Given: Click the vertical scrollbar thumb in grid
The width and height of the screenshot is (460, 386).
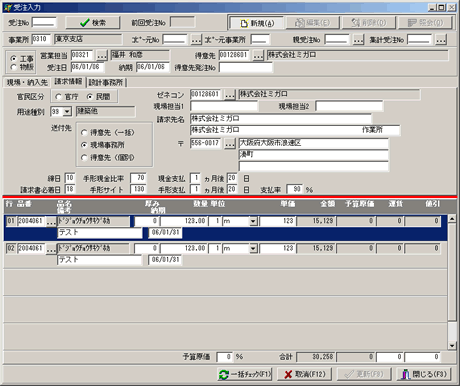Looking at the screenshot, I should (x=452, y=272).
